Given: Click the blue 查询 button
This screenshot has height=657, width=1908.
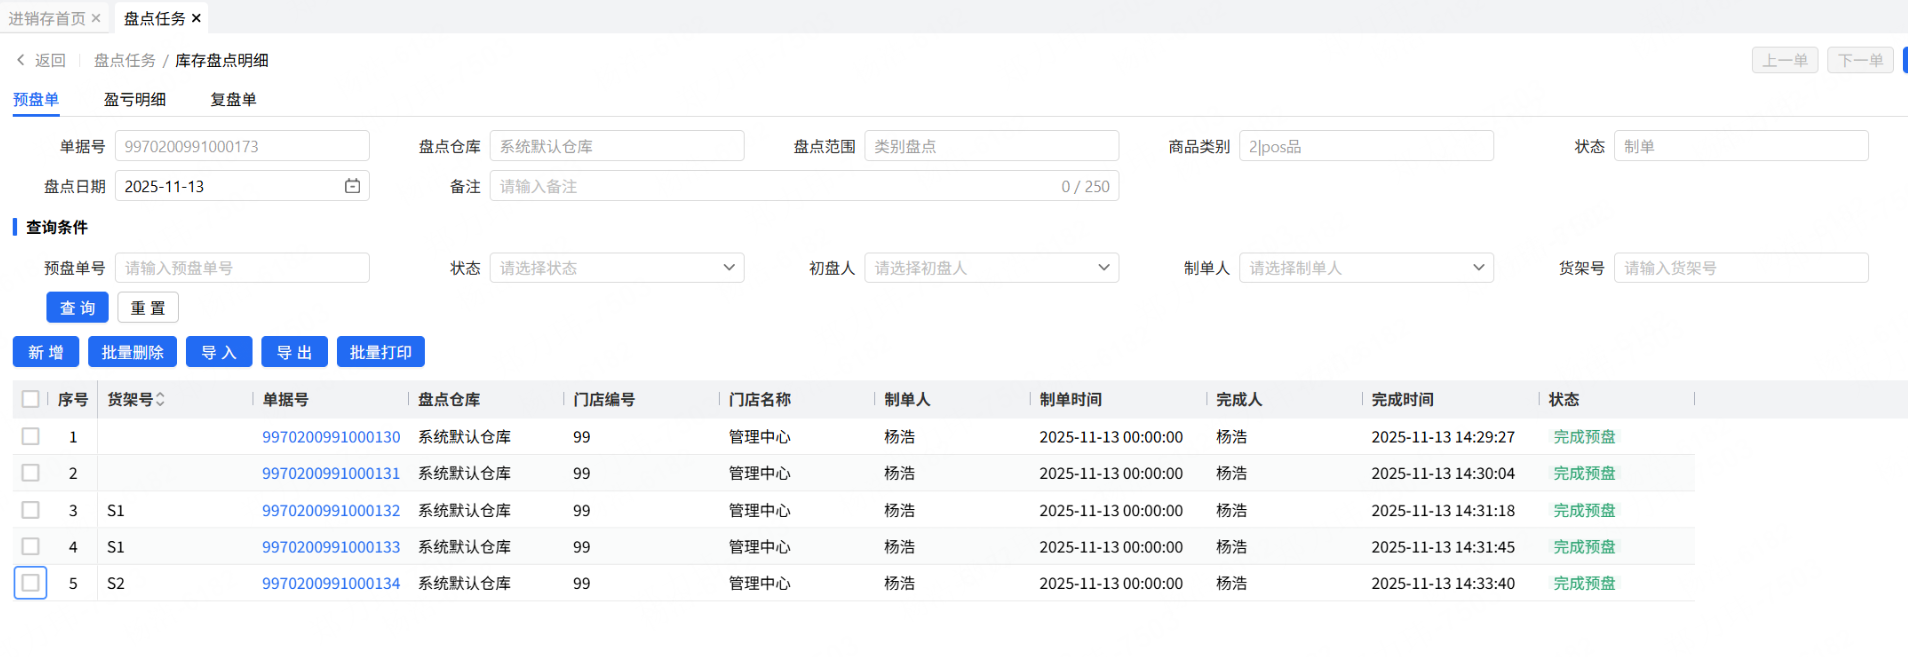Looking at the screenshot, I should click(77, 308).
